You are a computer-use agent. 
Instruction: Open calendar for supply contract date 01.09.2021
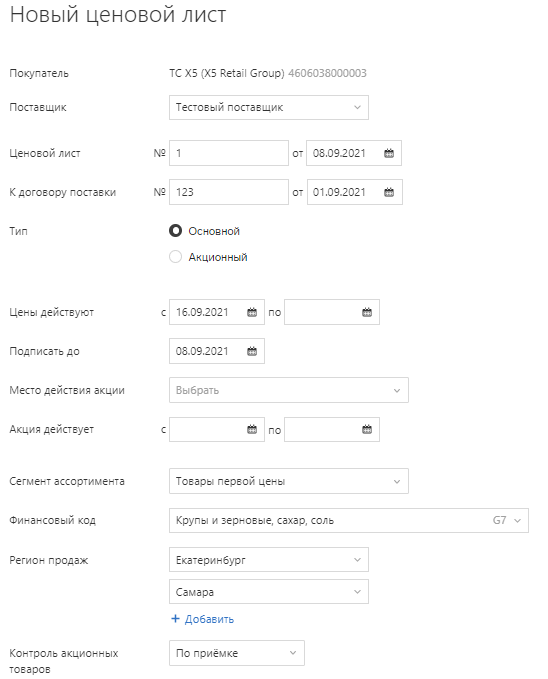coord(389,192)
